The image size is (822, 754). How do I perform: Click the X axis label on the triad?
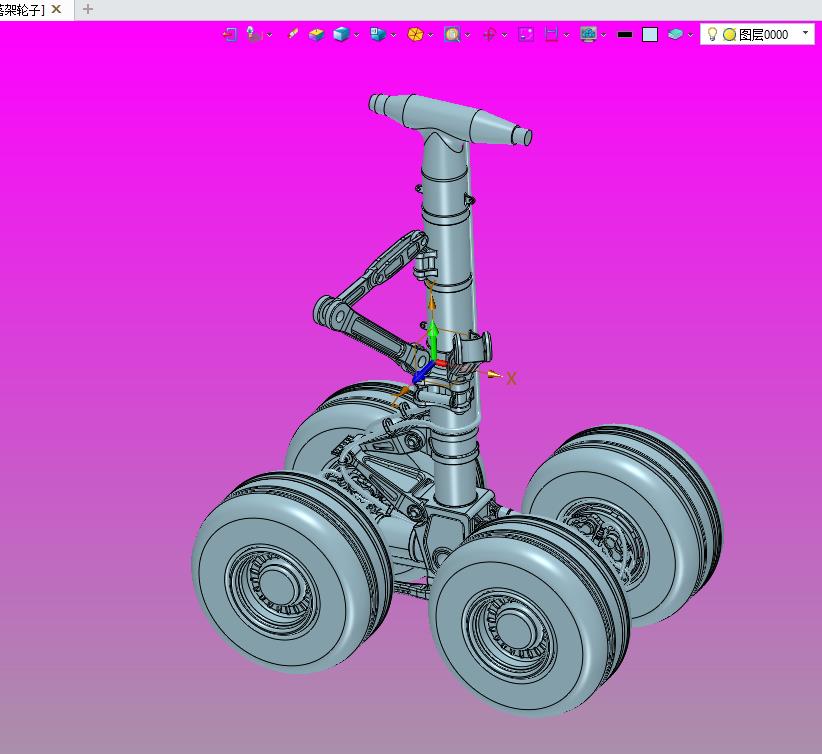pyautogui.click(x=511, y=379)
